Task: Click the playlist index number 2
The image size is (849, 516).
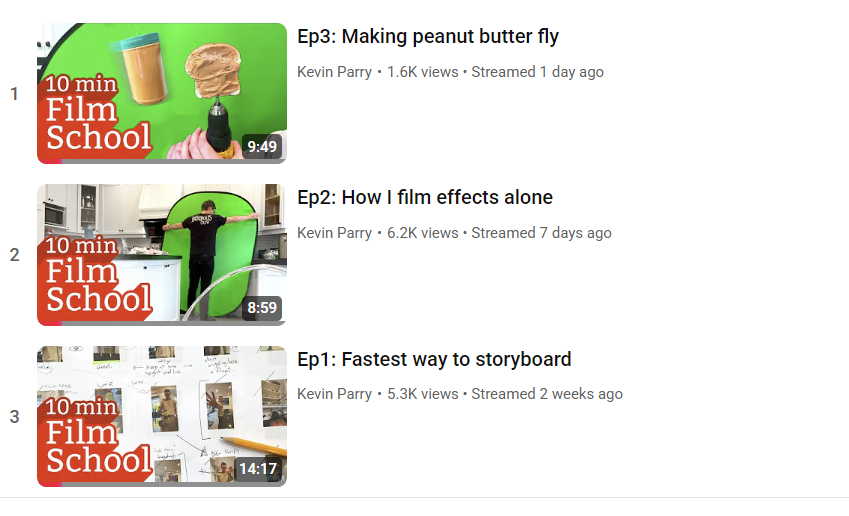Action: 15,255
